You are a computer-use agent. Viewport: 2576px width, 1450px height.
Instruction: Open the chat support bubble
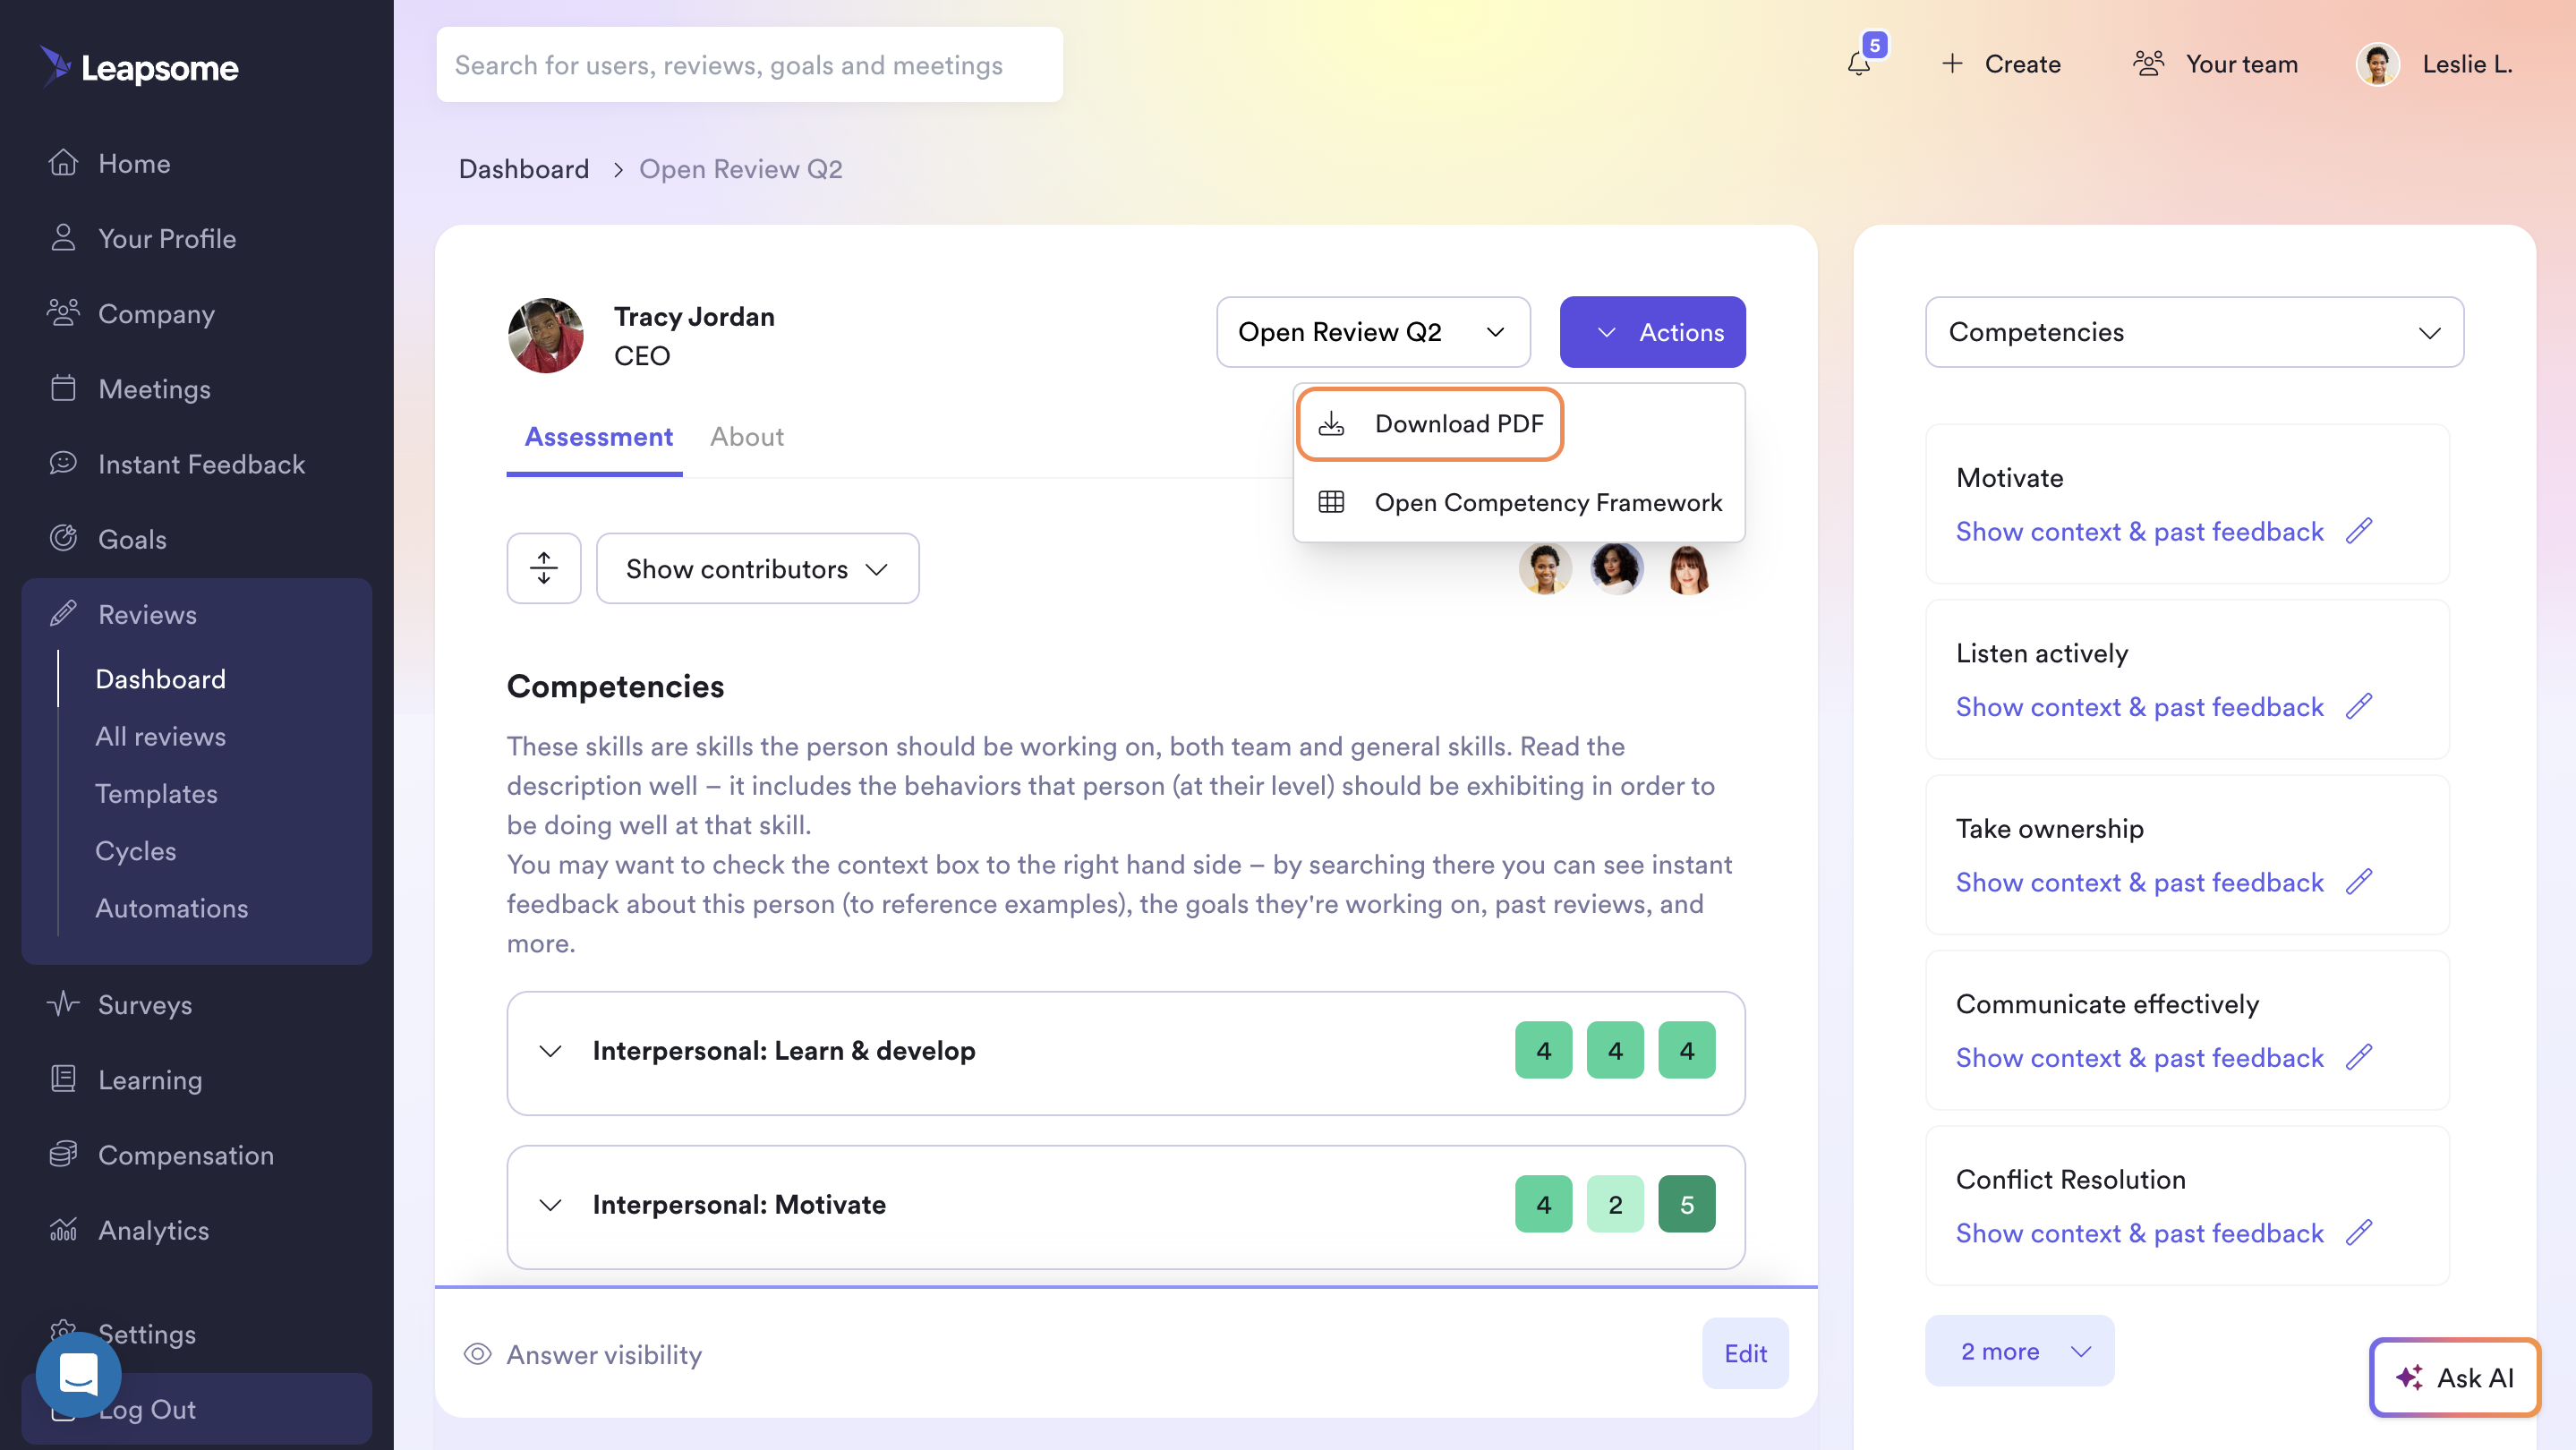coord(79,1374)
